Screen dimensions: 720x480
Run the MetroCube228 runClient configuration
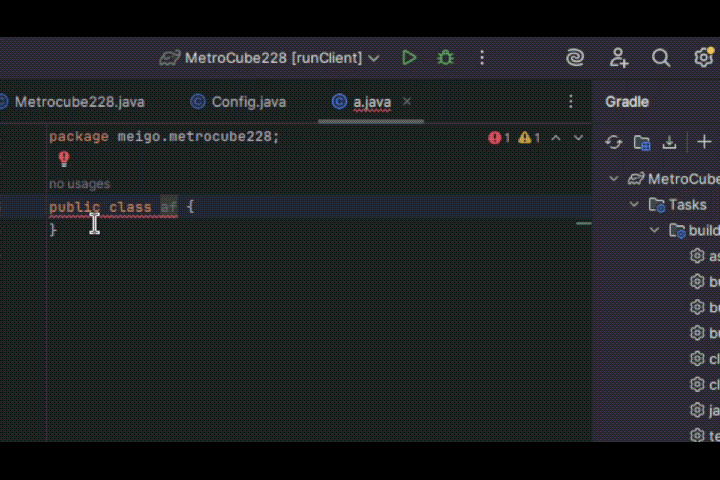pos(409,58)
